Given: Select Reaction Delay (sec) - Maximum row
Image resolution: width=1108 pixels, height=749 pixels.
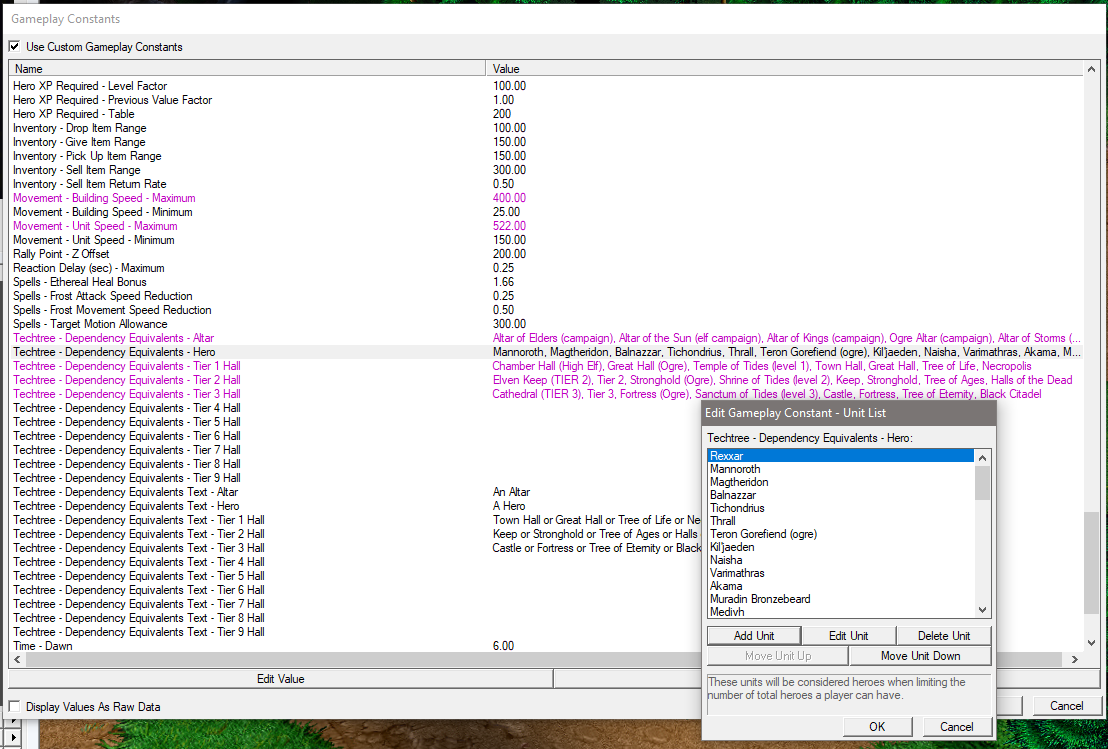Looking at the screenshot, I should click(x=546, y=268).
